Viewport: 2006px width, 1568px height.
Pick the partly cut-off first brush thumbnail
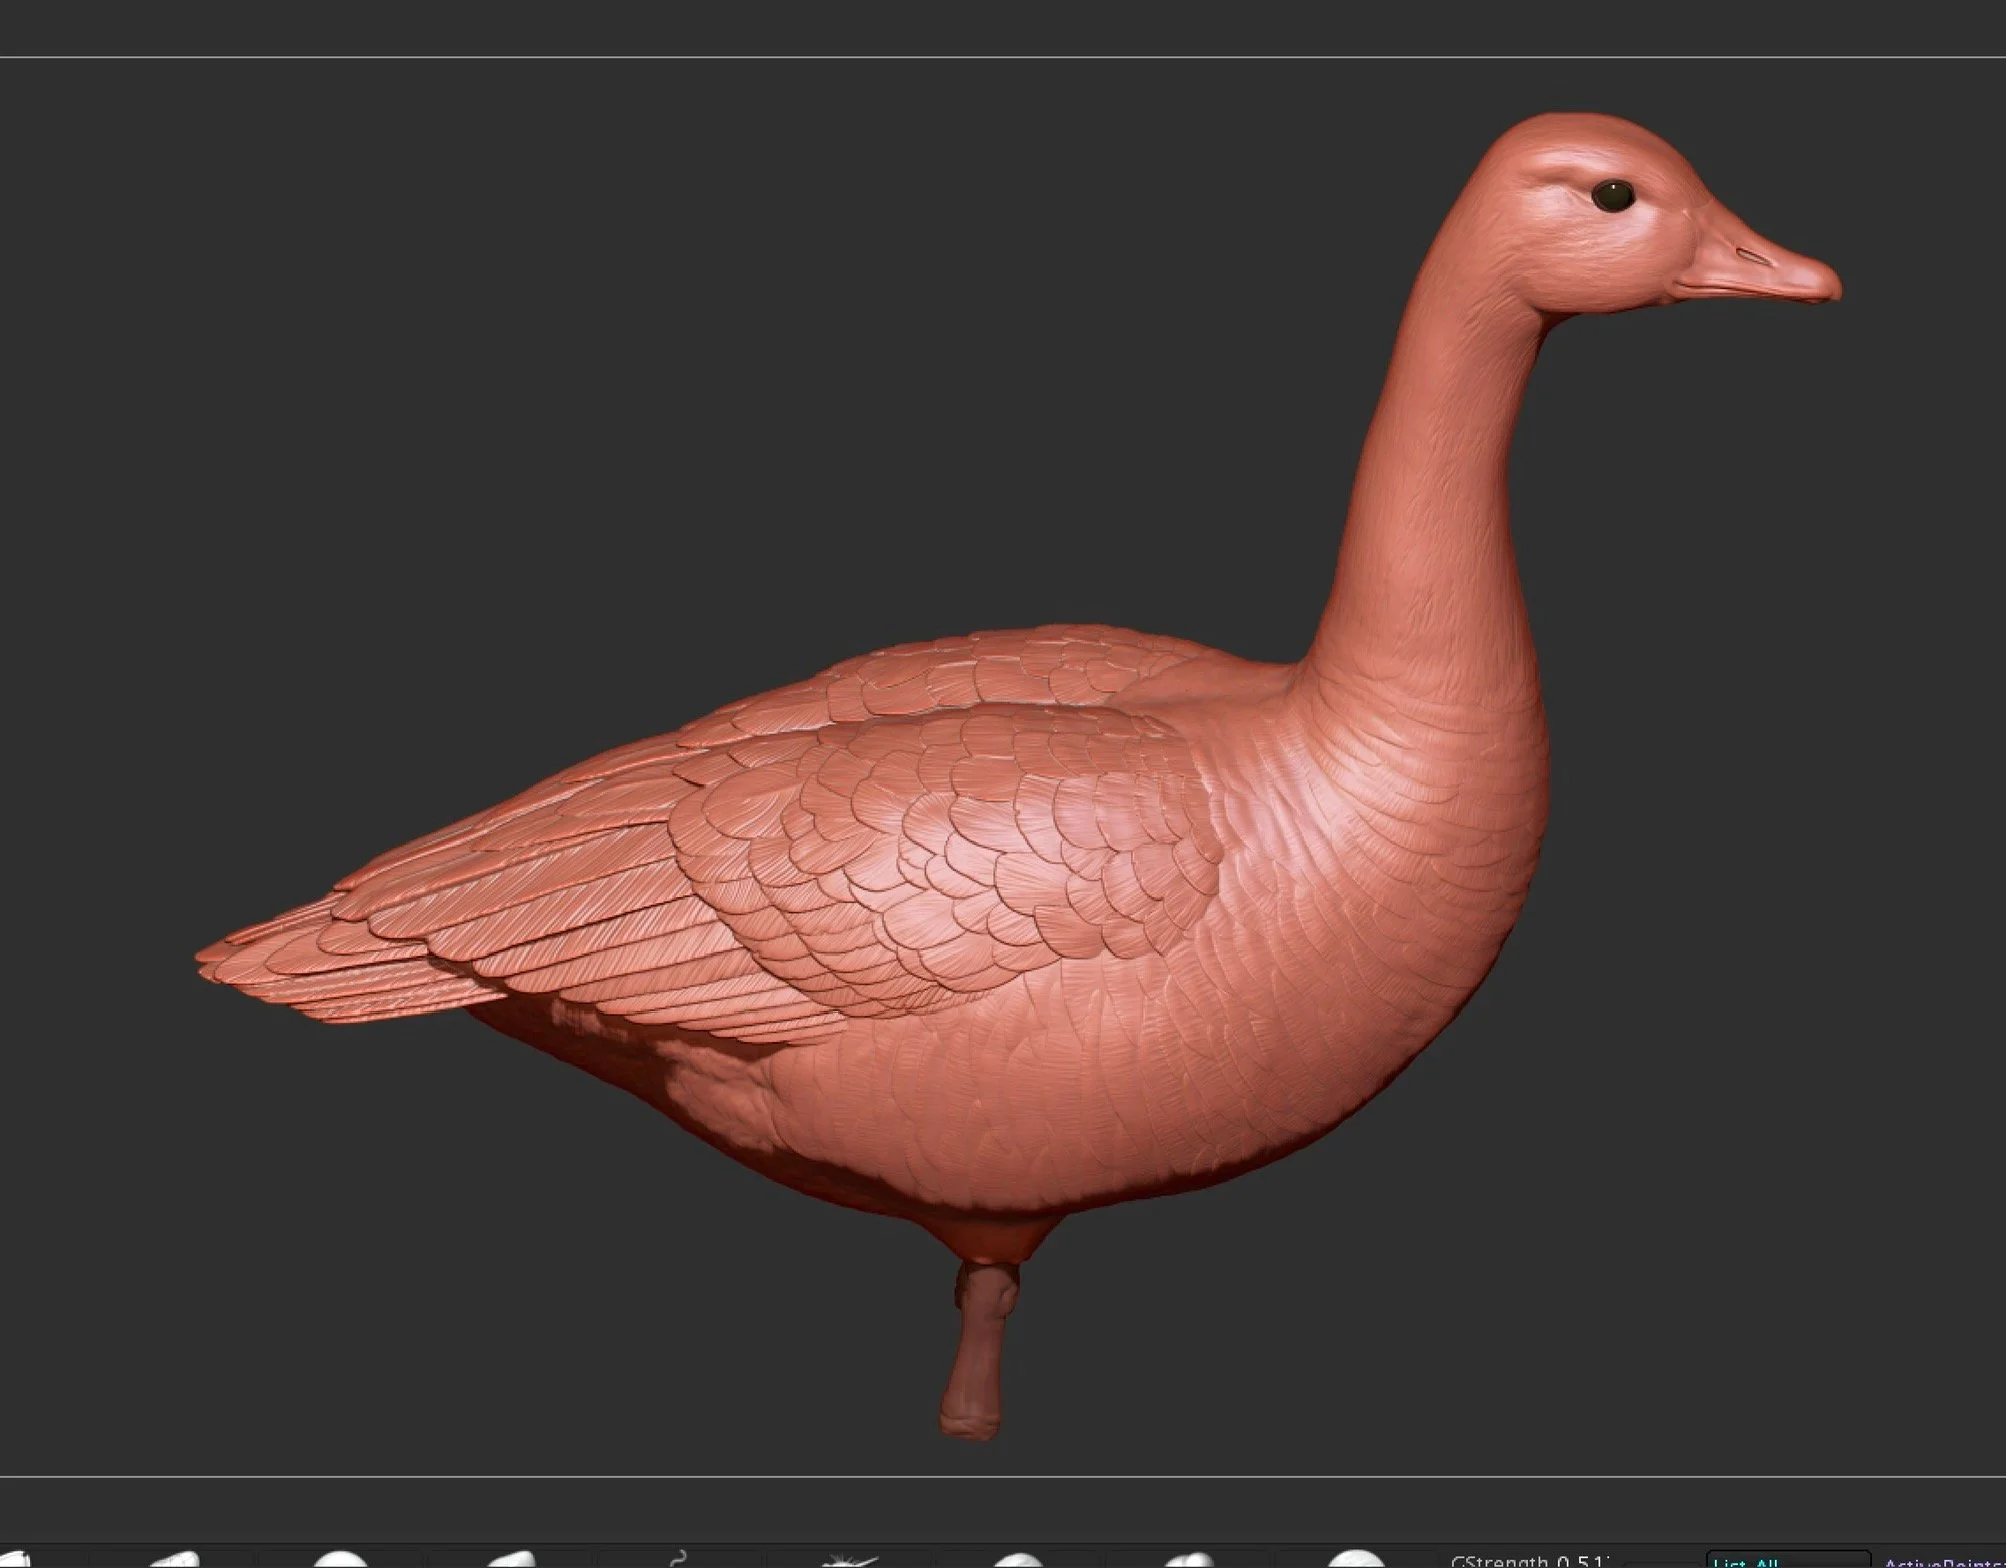[x=14, y=1560]
